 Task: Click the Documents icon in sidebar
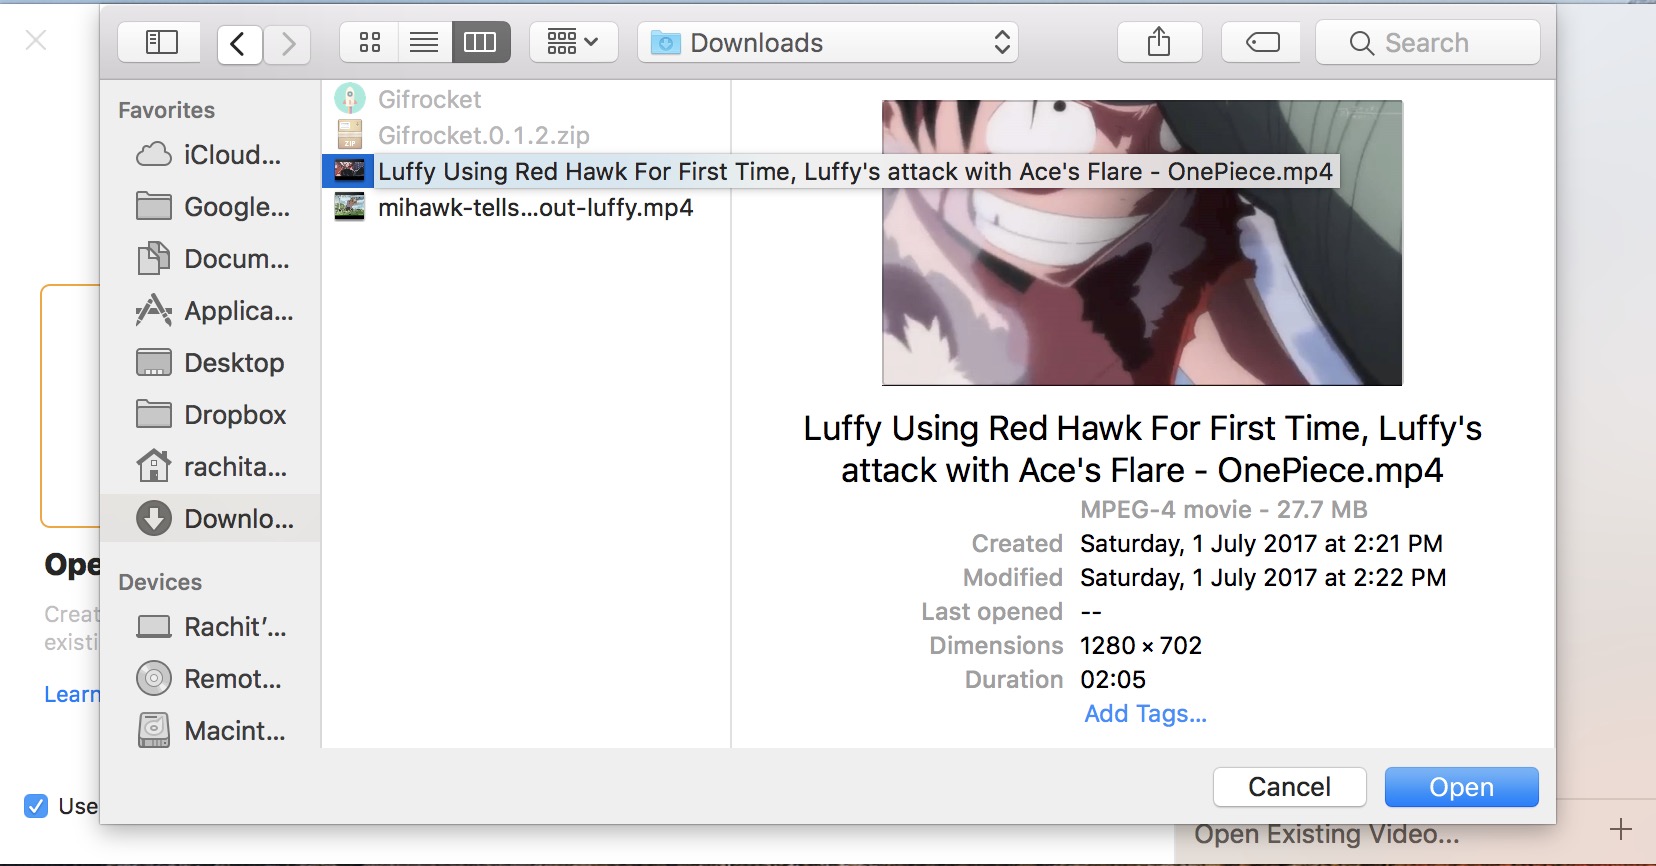pos(153,258)
